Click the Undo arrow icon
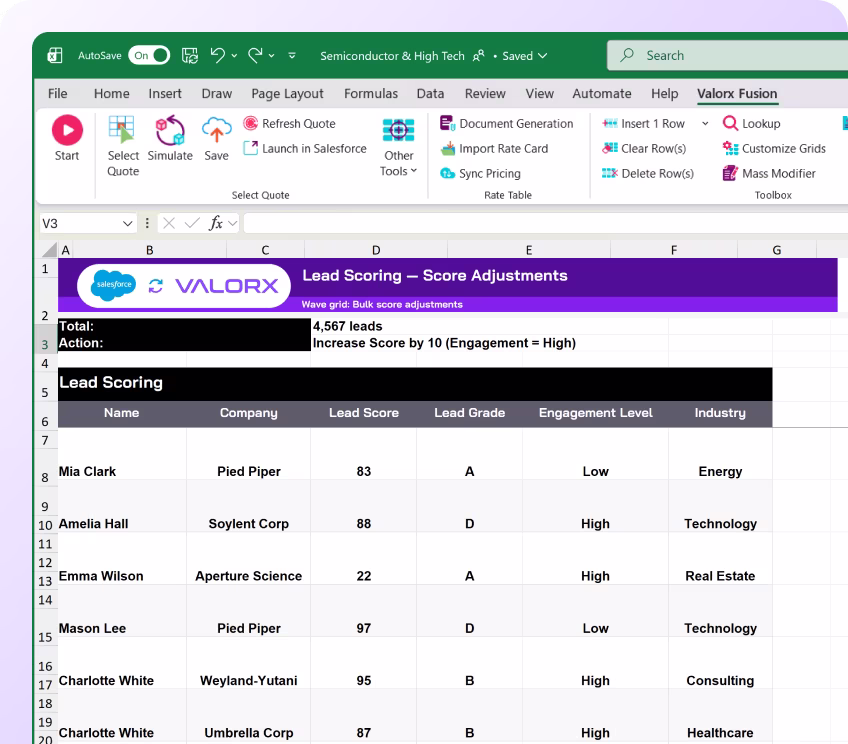Viewport: 848px width, 744px height. (x=218, y=55)
